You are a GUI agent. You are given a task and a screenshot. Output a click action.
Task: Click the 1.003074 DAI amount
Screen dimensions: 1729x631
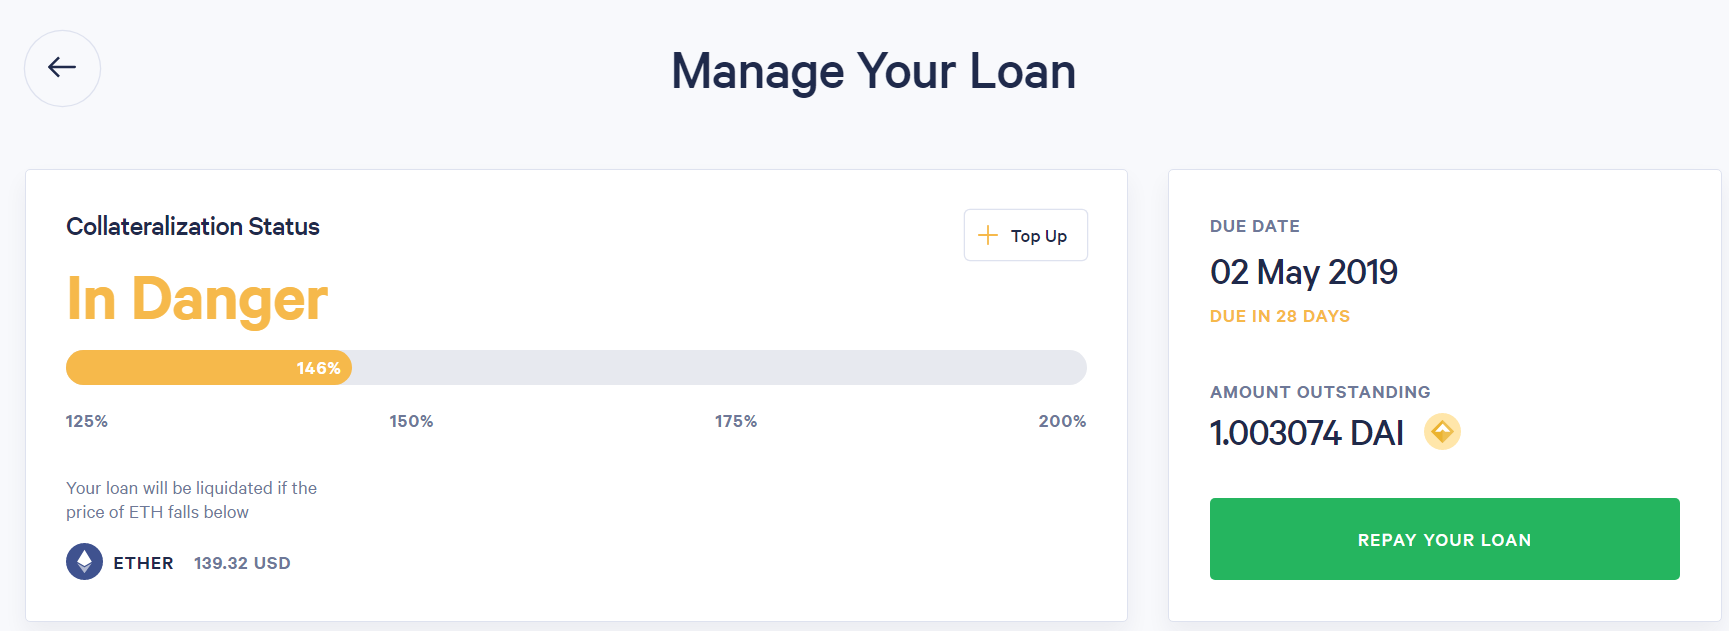click(x=1306, y=433)
